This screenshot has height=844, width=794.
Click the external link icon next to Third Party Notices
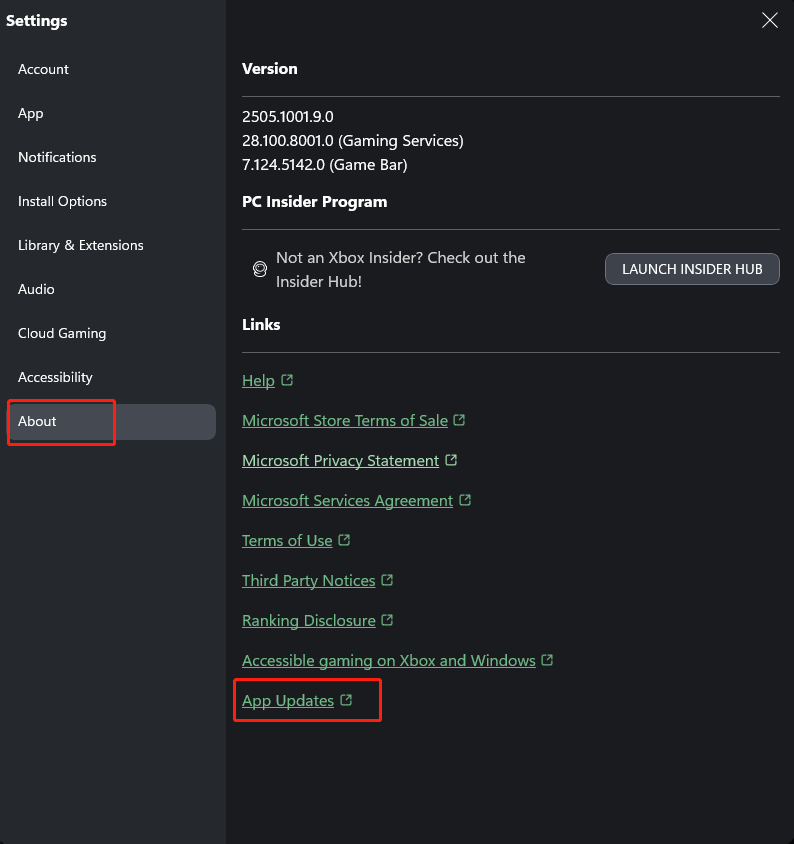point(389,579)
